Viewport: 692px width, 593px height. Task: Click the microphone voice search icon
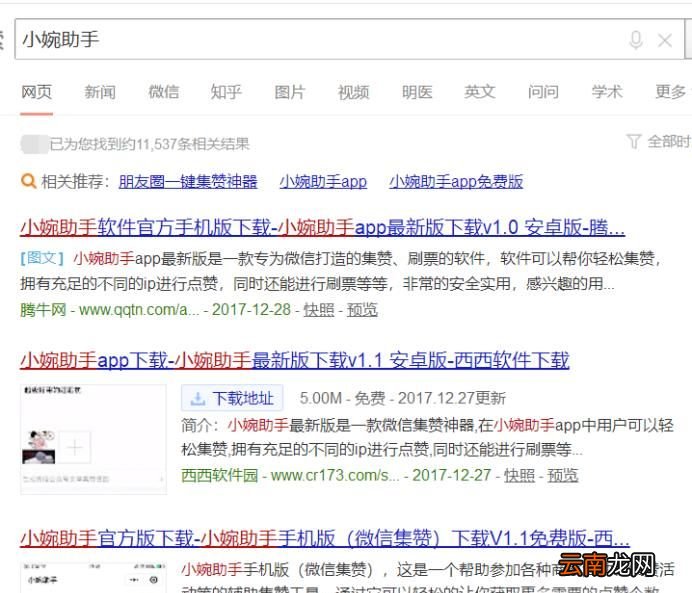pos(636,40)
